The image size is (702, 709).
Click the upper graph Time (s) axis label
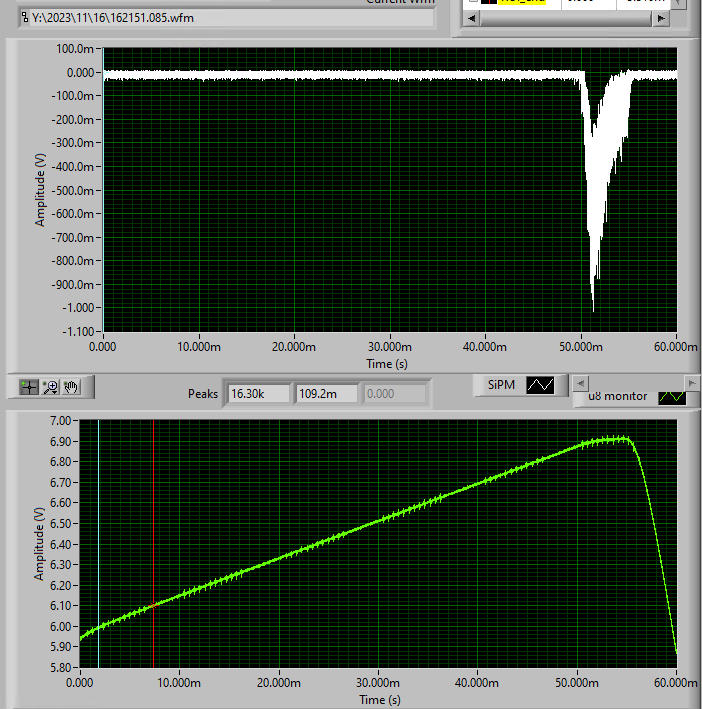coord(387,364)
